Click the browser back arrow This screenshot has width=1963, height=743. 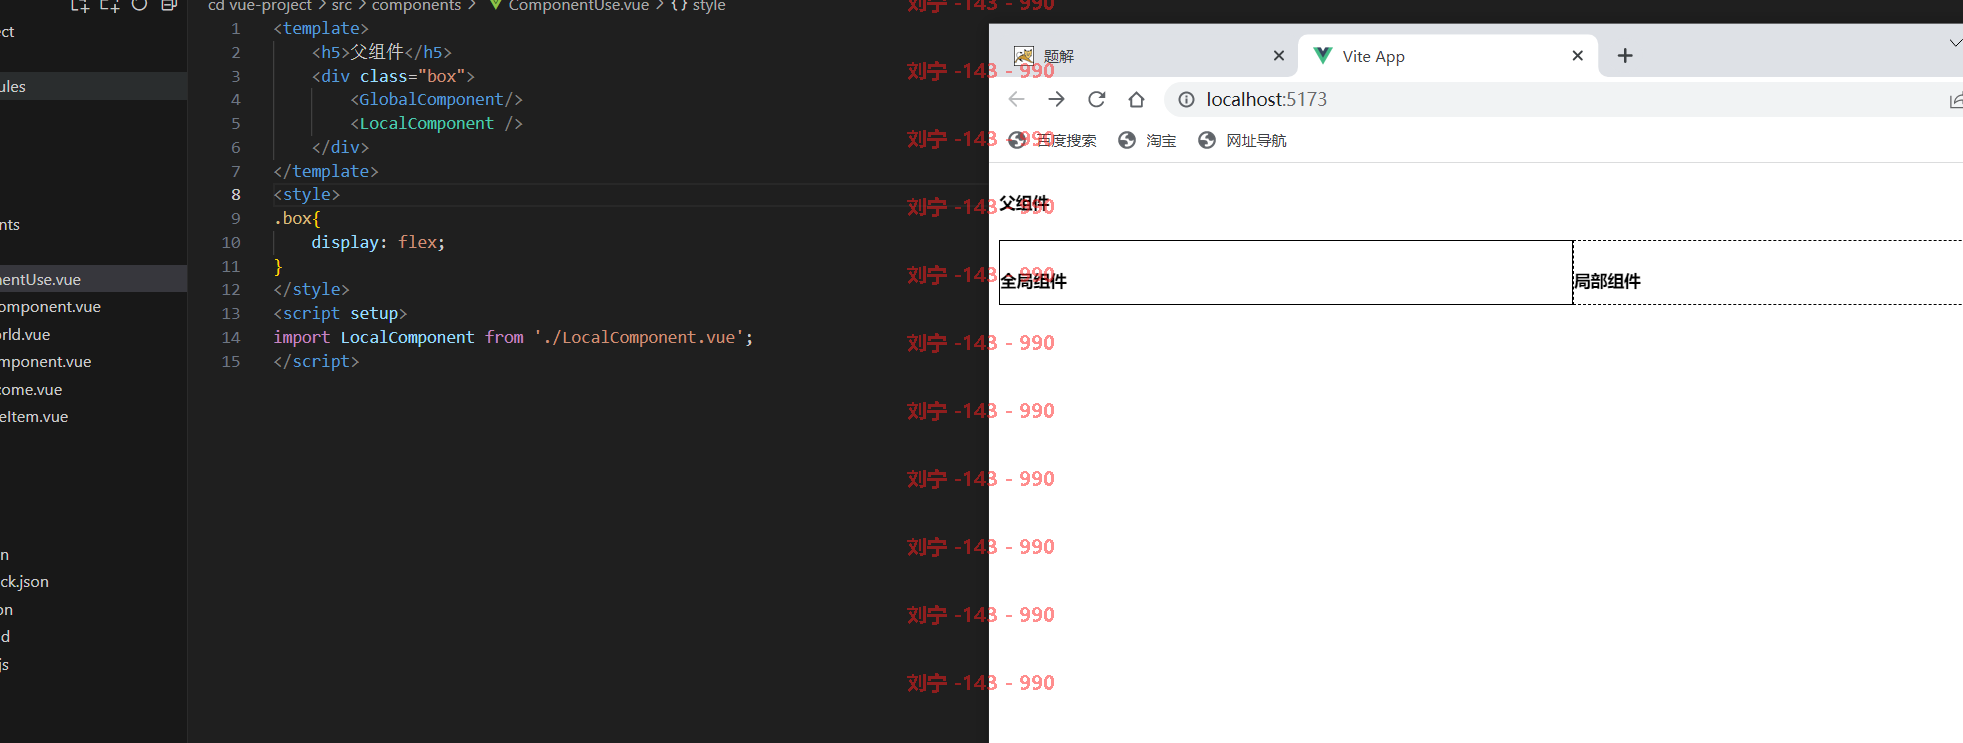pyautogui.click(x=1017, y=99)
